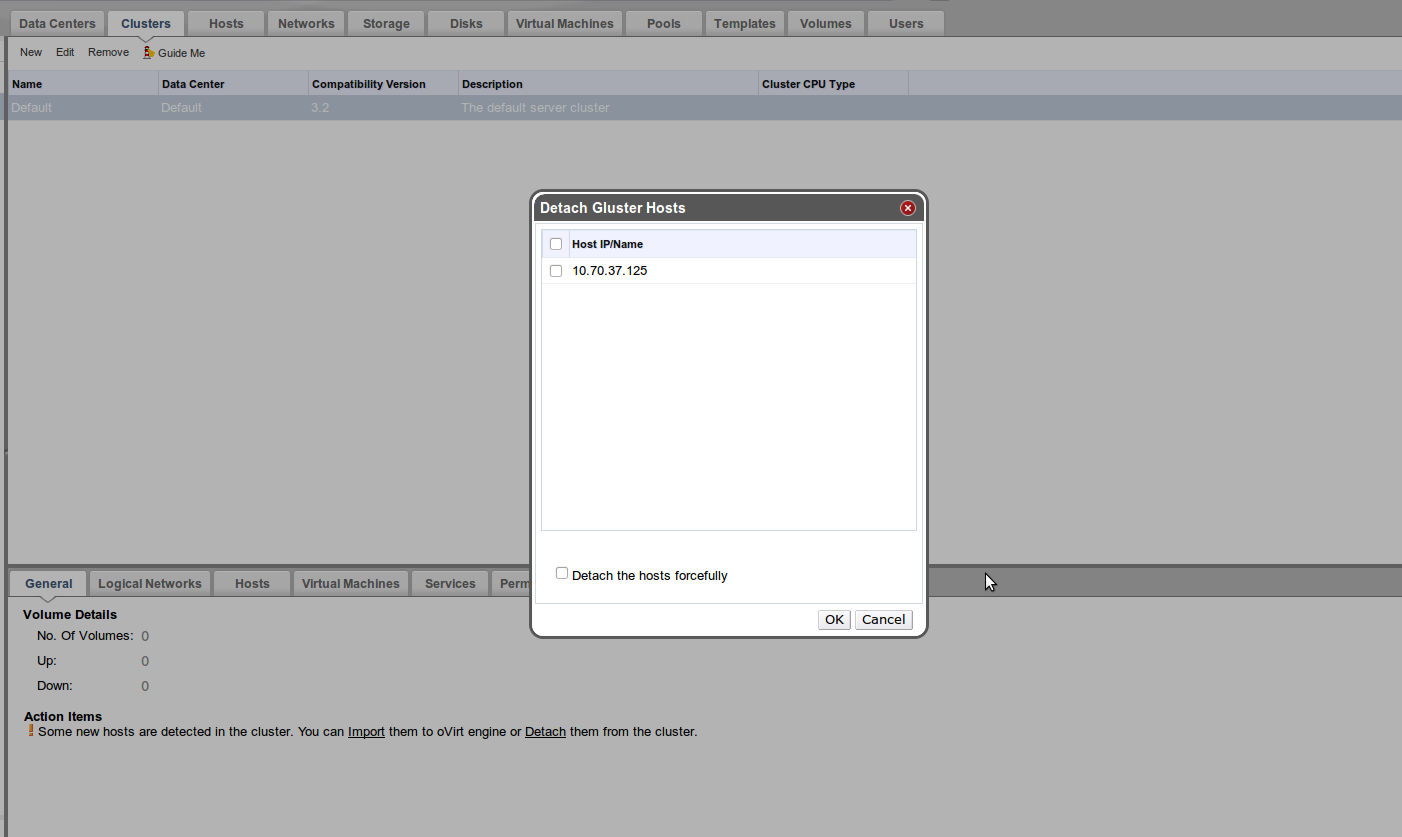Enable Detach the hosts forcefully
The height and width of the screenshot is (837, 1402).
click(562, 574)
